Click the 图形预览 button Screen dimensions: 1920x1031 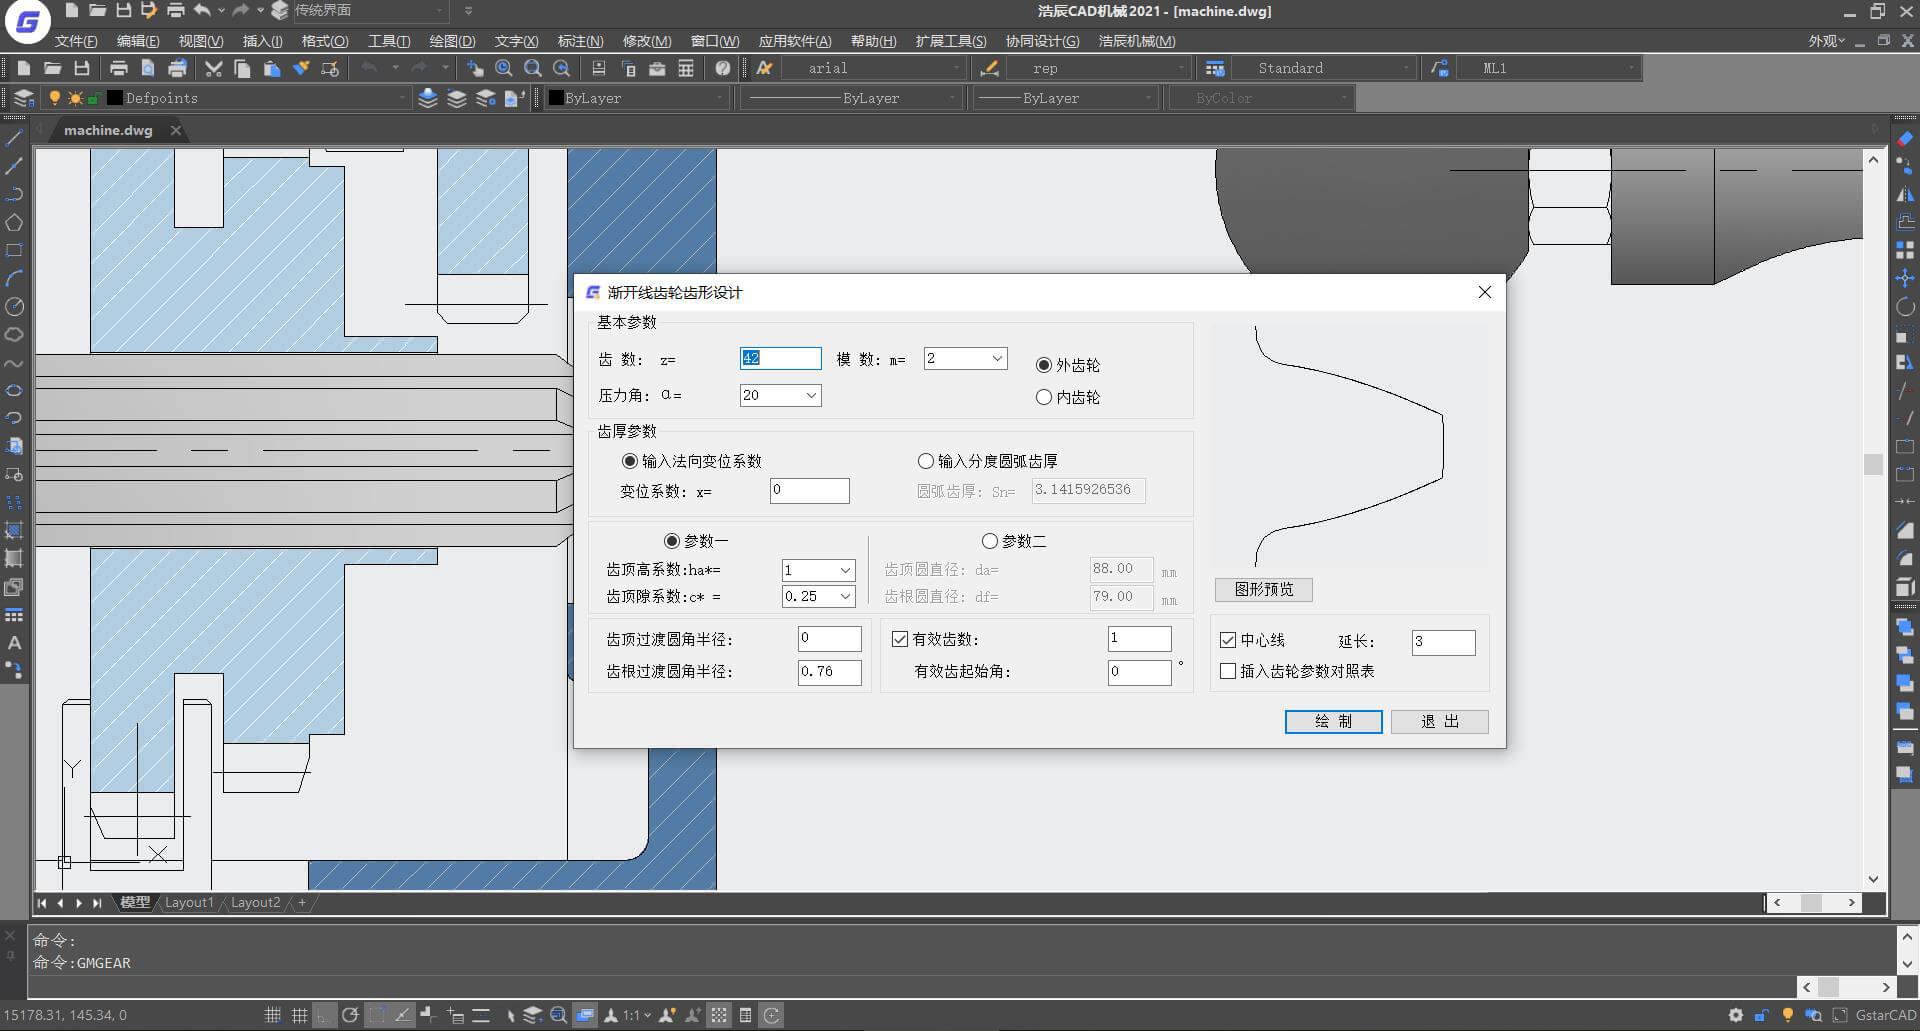pyautogui.click(x=1264, y=589)
